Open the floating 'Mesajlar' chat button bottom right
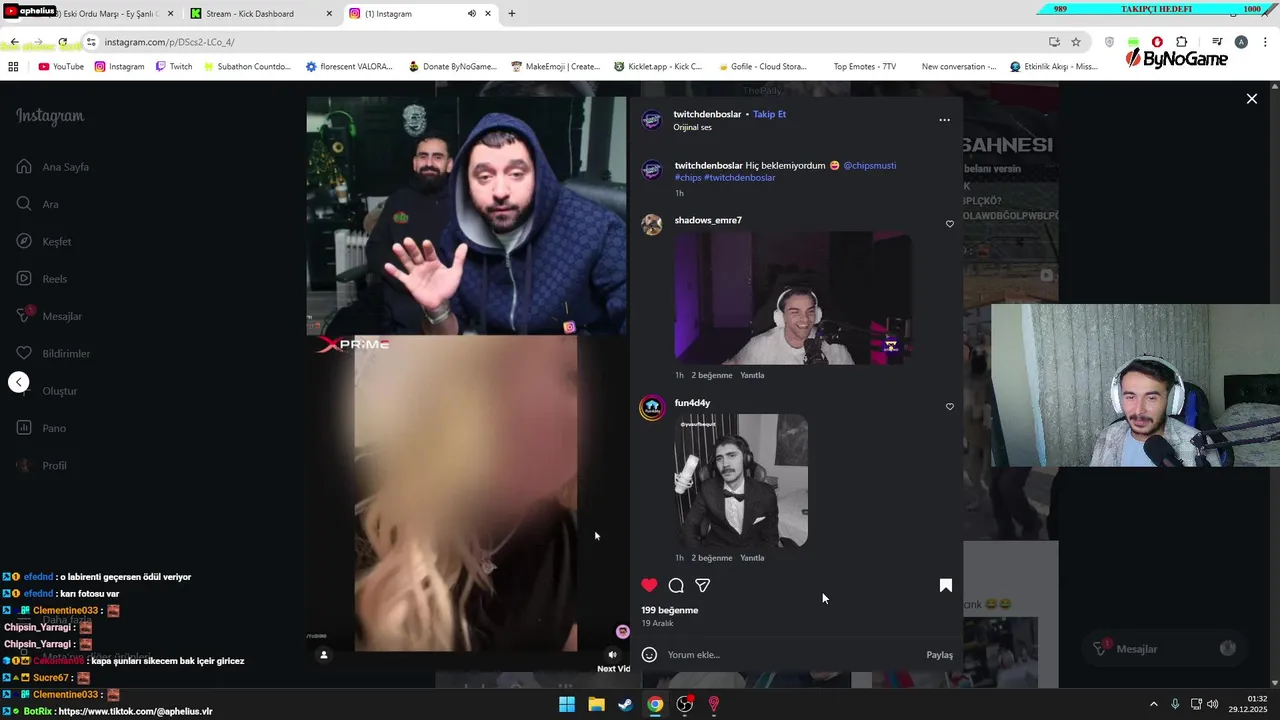 pos(1164,649)
